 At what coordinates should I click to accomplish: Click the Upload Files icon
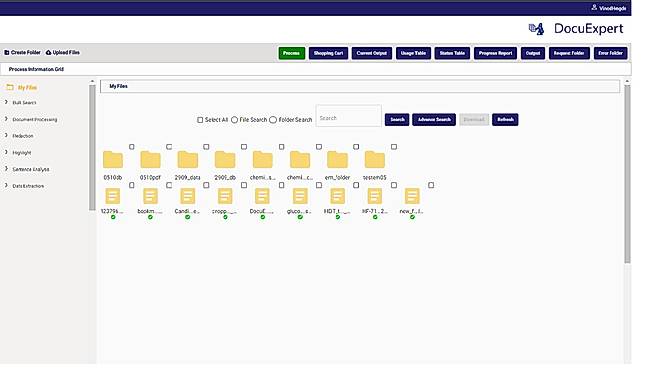click(x=48, y=53)
